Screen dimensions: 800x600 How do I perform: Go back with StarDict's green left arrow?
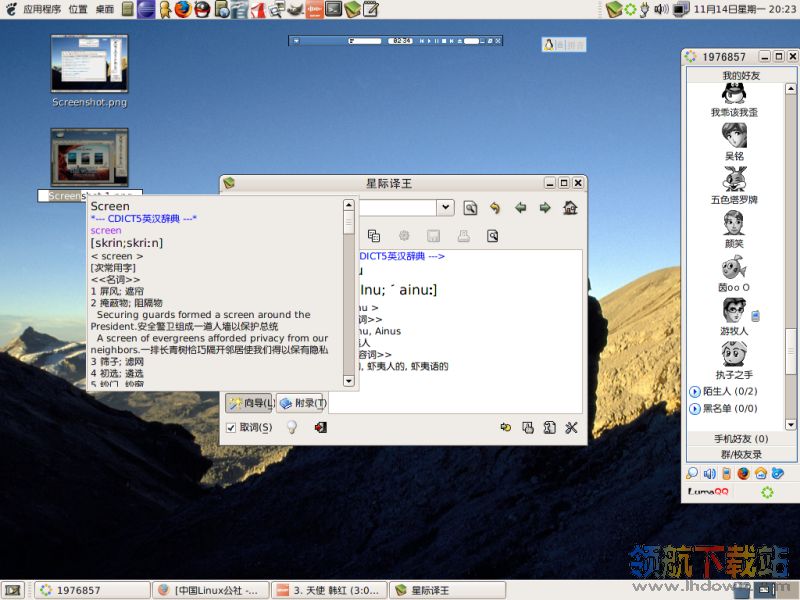point(520,208)
